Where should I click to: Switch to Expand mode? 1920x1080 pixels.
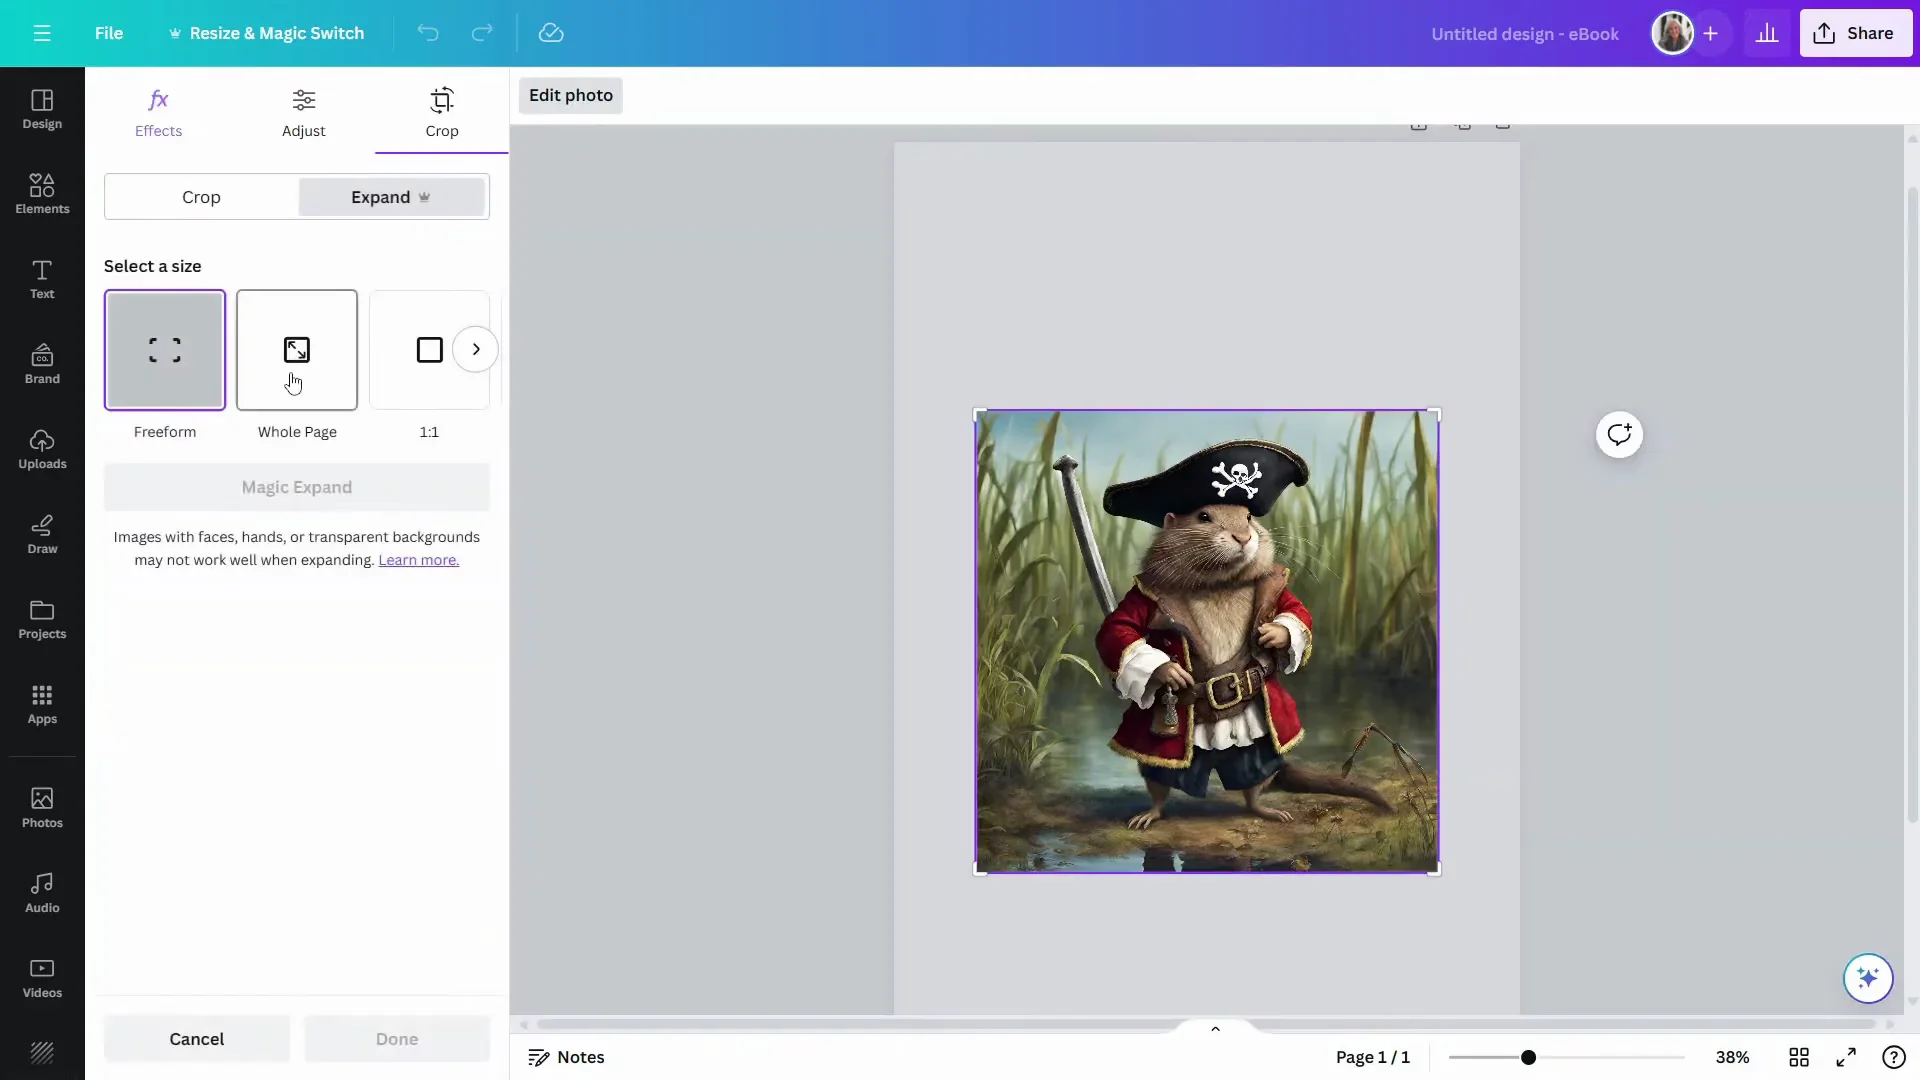point(390,196)
